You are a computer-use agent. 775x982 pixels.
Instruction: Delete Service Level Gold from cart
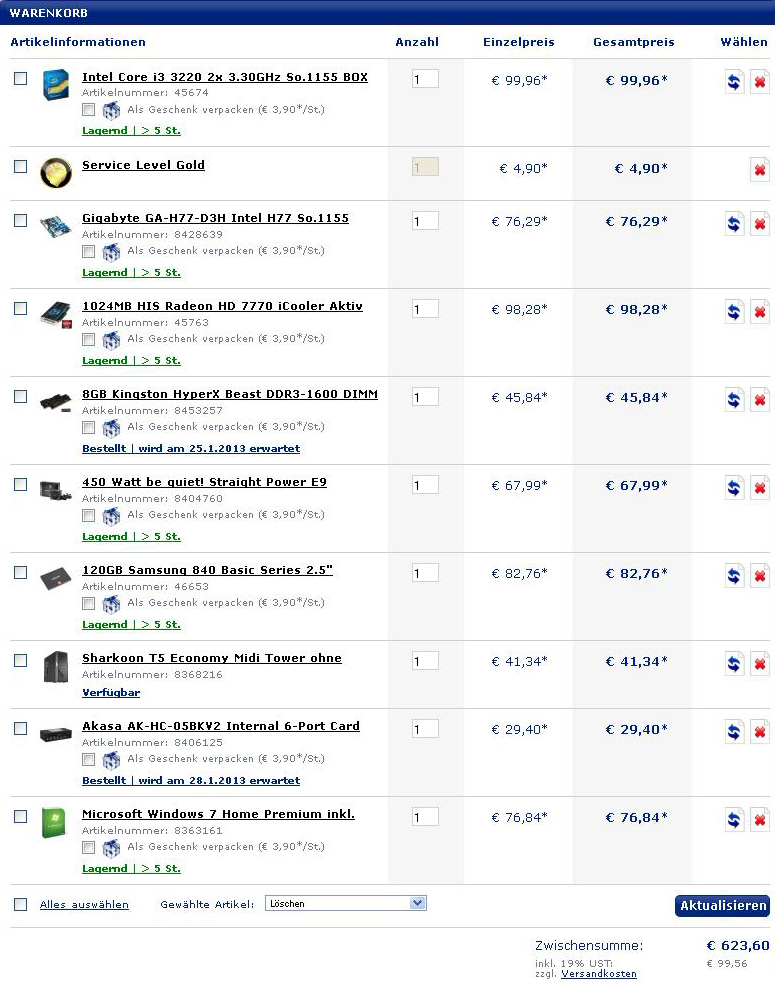coord(760,170)
